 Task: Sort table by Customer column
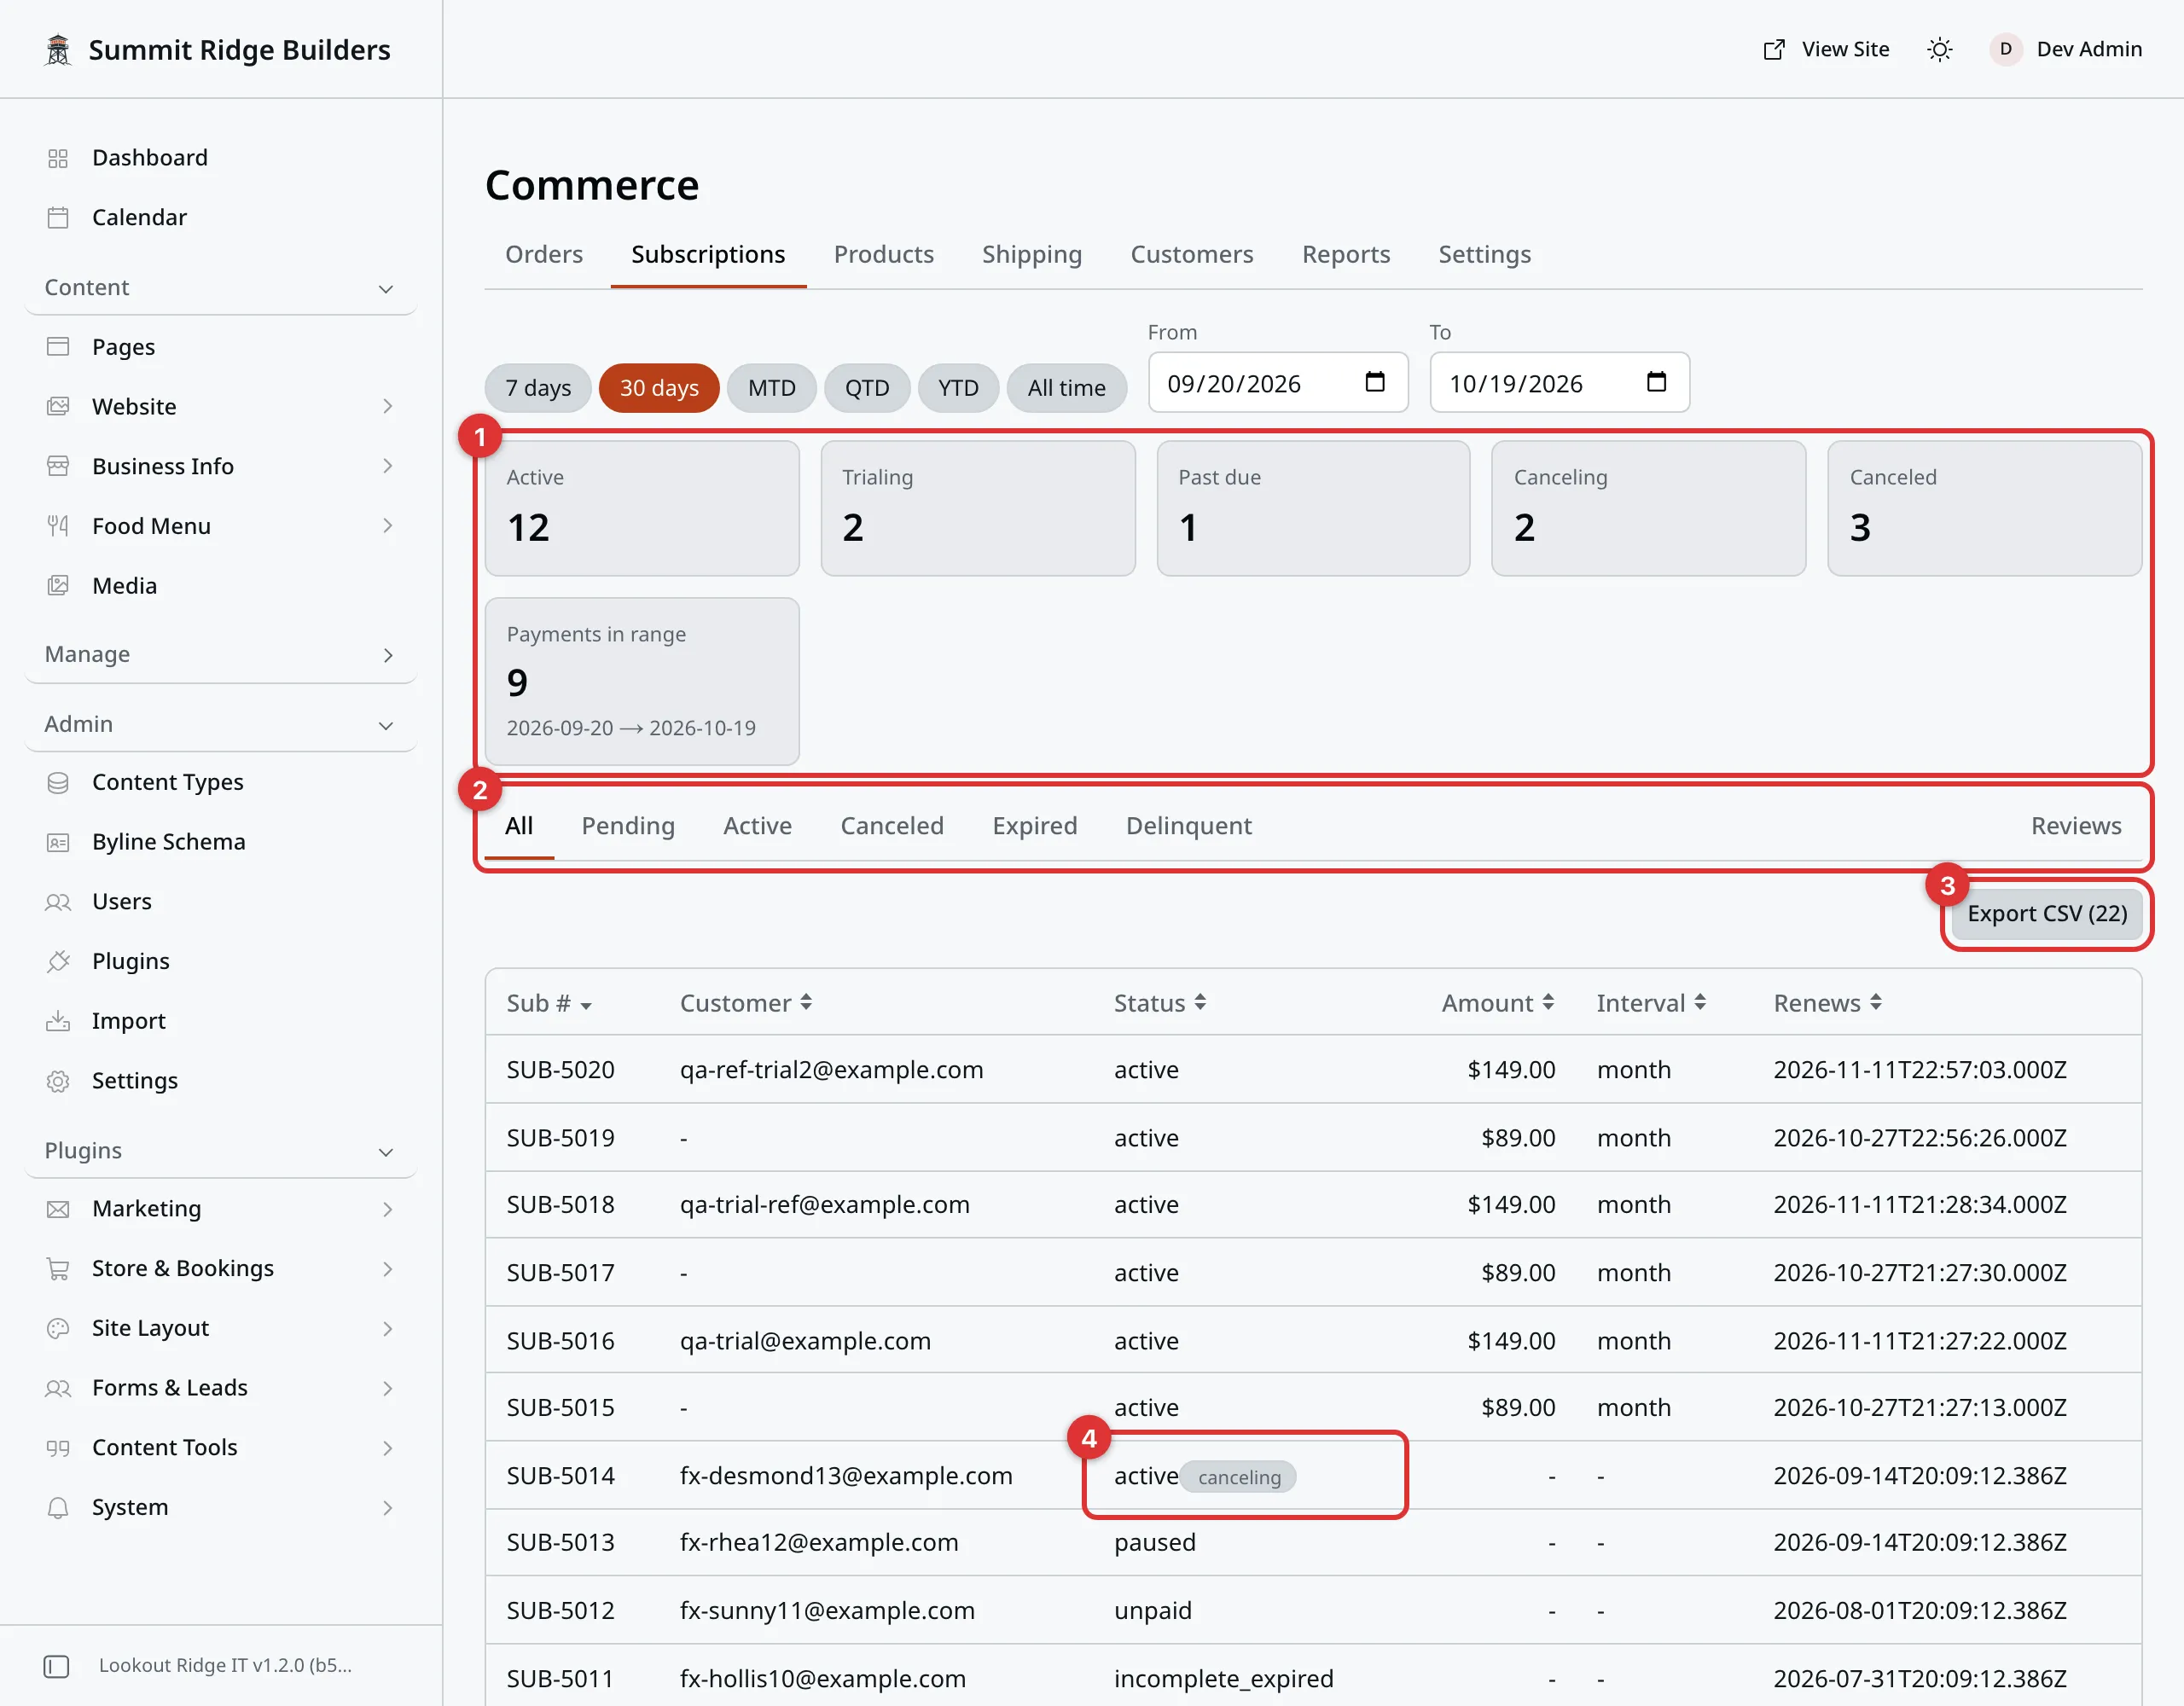coord(746,1003)
